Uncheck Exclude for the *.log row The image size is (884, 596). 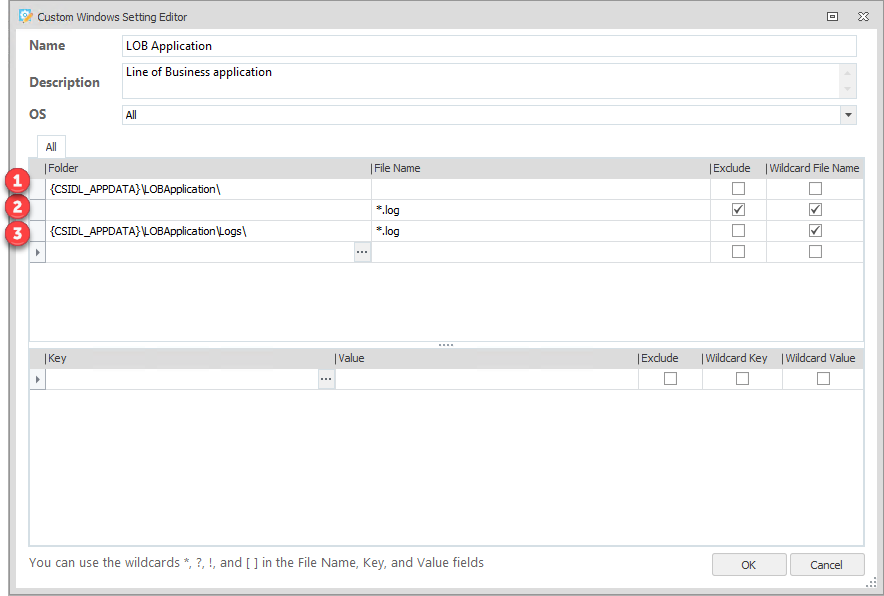coord(738,210)
